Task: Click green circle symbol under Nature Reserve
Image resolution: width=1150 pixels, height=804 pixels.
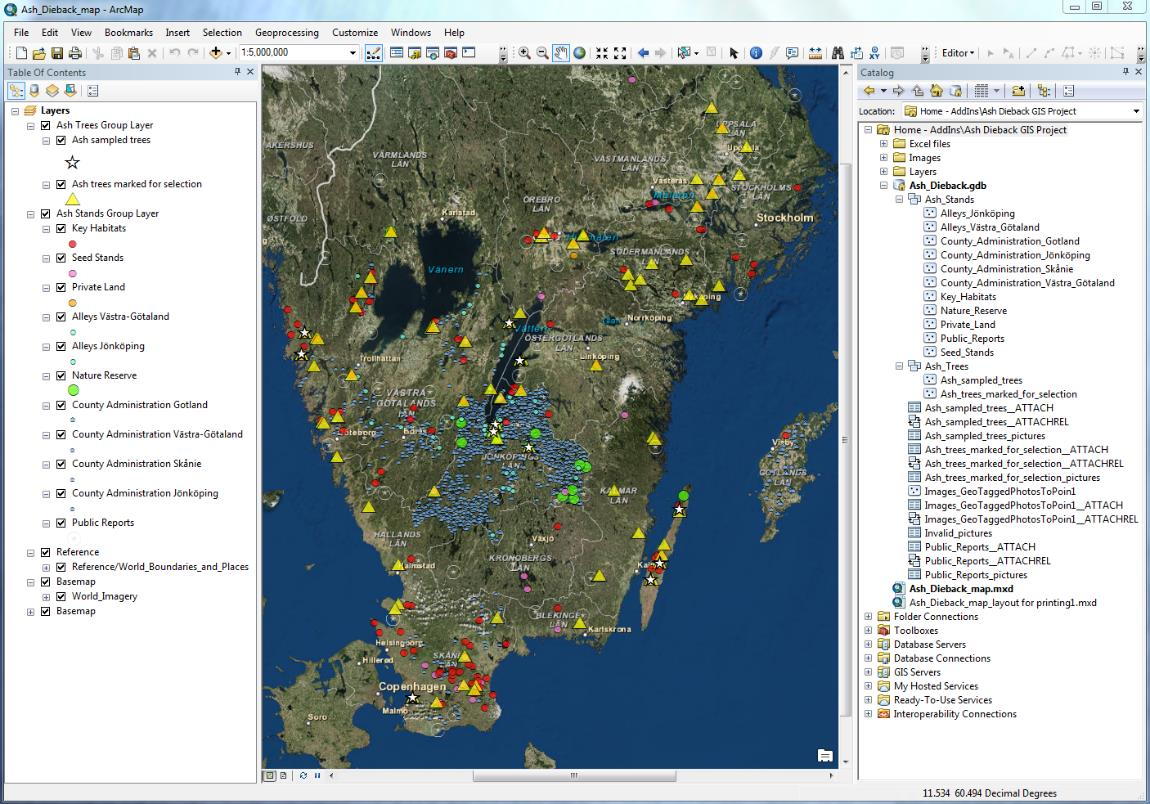Action: tap(73, 390)
